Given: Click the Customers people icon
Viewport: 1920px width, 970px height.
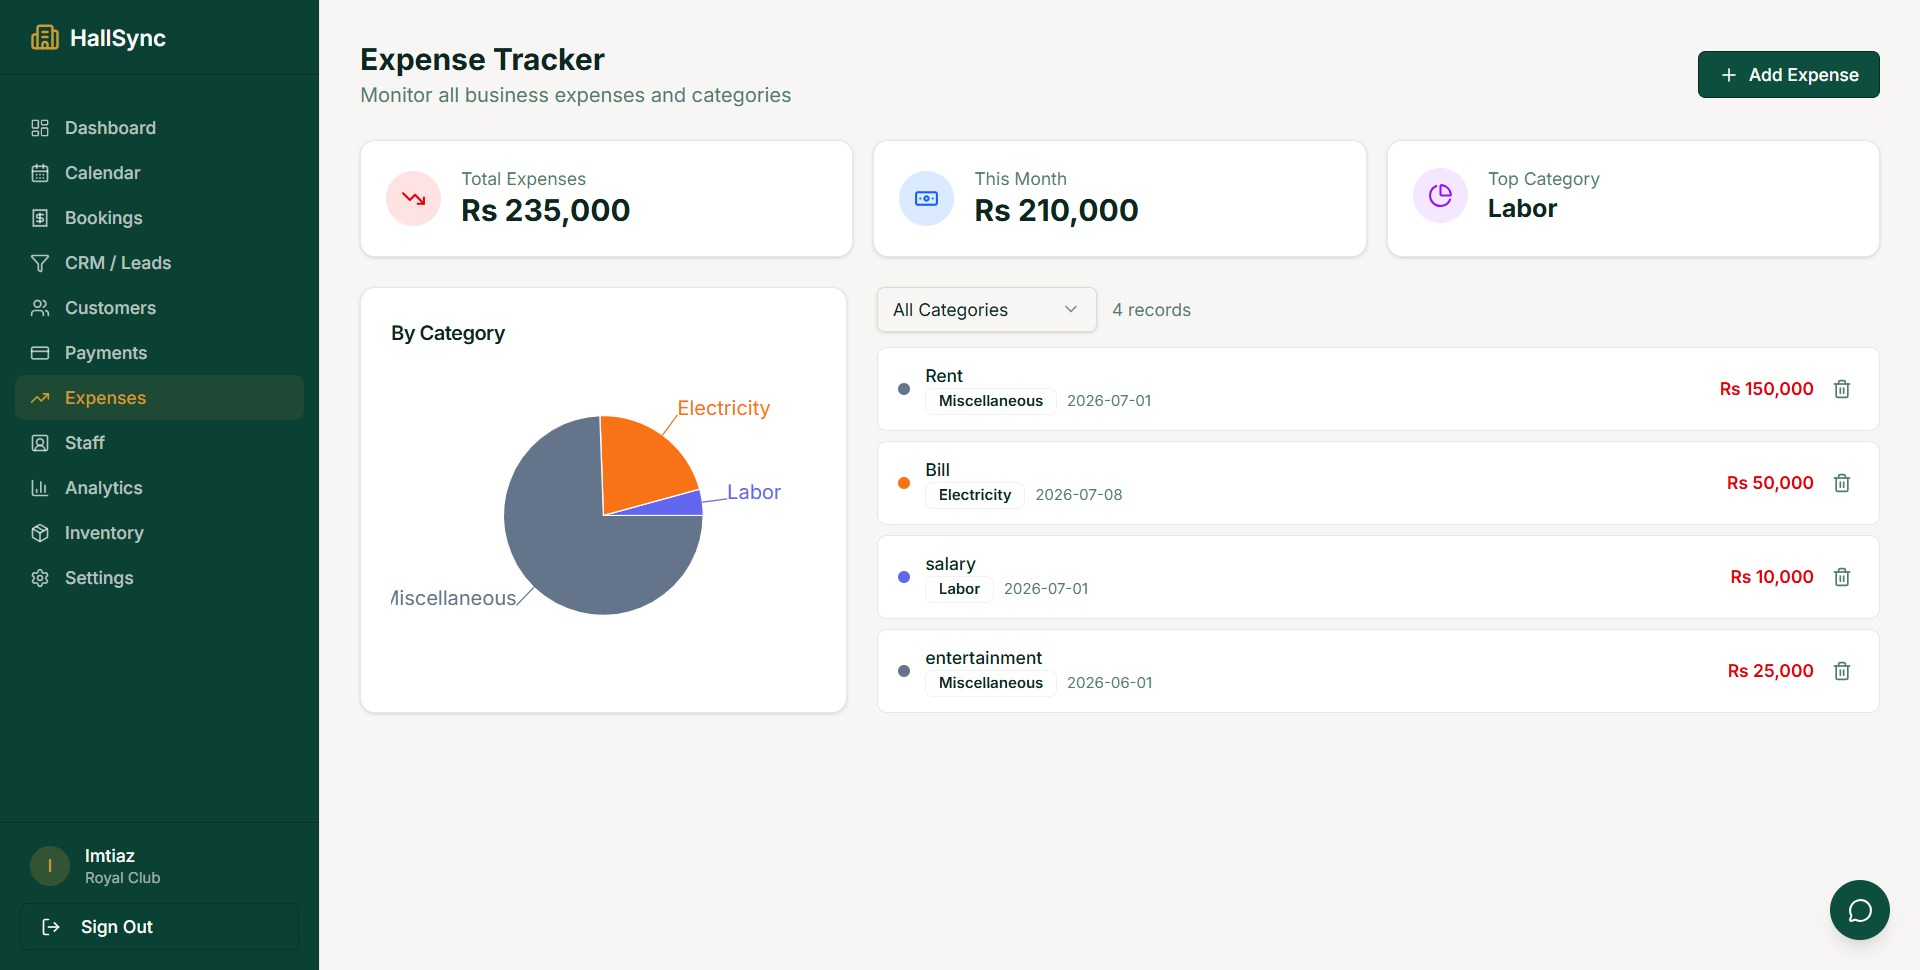Looking at the screenshot, I should [x=40, y=308].
